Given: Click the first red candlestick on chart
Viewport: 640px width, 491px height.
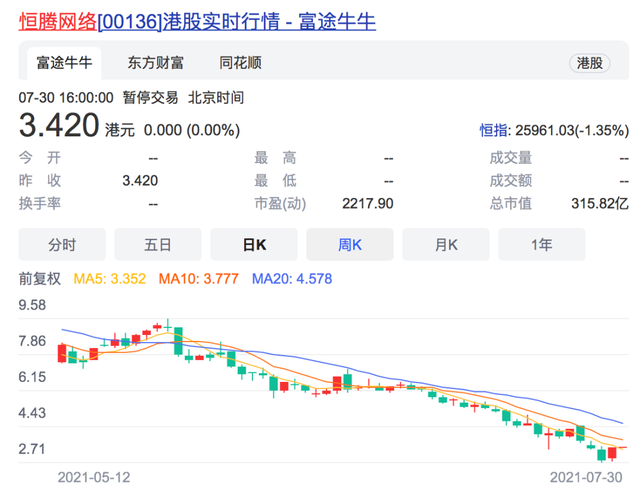Looking at the screenshot, I should coord(62,353).
